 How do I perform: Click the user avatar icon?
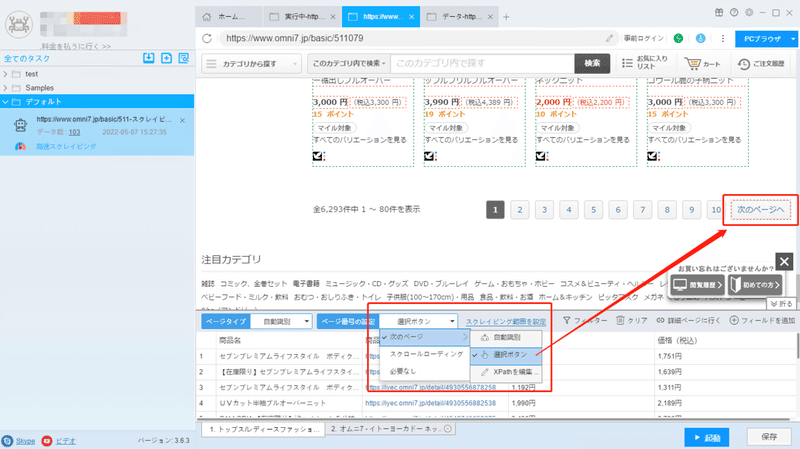(19, 24)
